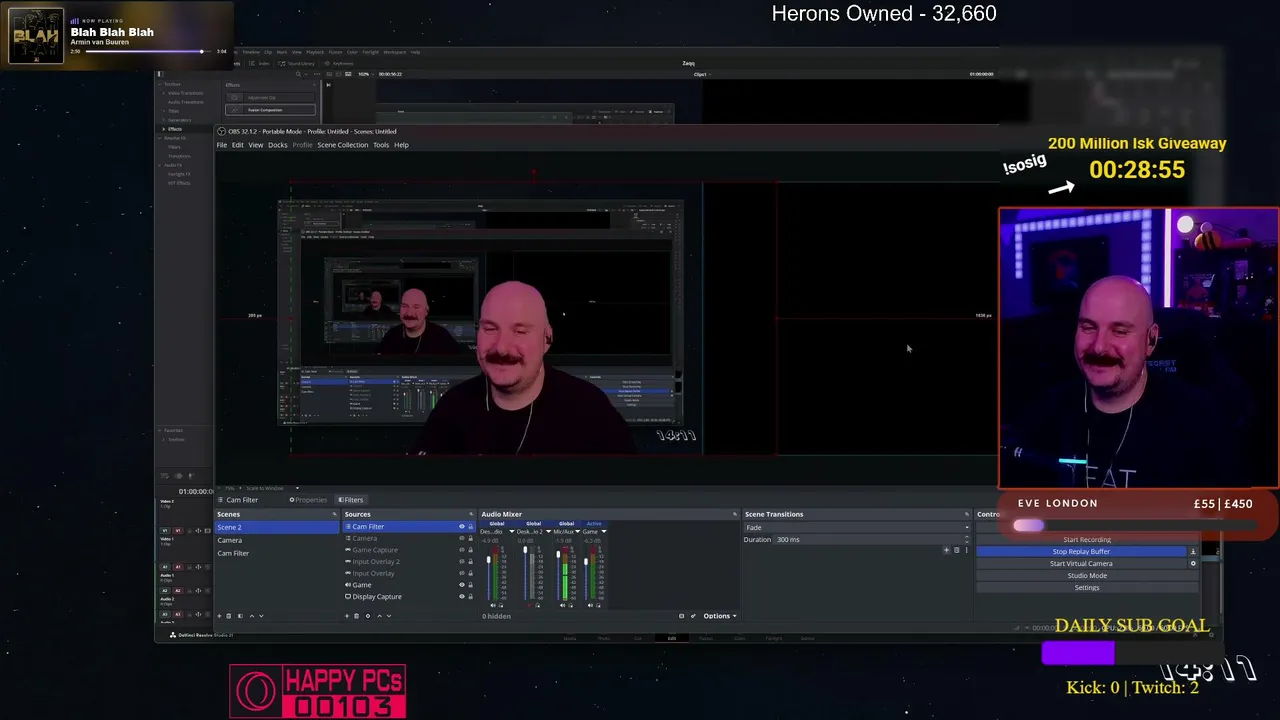Move source up in Sources toolbar
Viewport: 1280px width, 720px height.
coord(378,616)
